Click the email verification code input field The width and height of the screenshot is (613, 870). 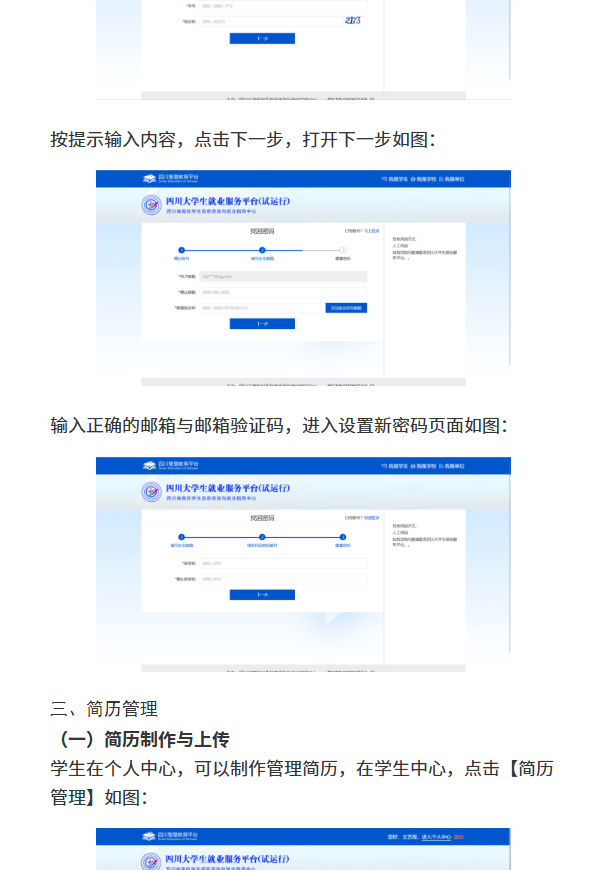[261, 308]
